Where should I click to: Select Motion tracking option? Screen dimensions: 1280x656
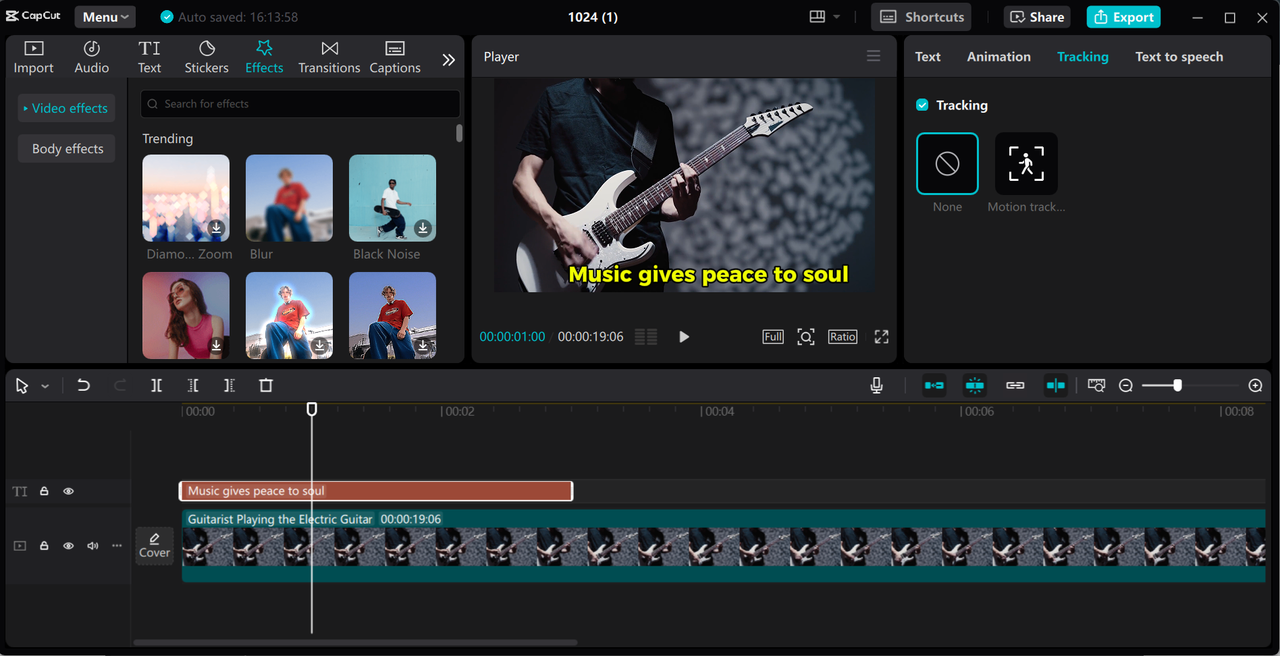pos(1026,163)
